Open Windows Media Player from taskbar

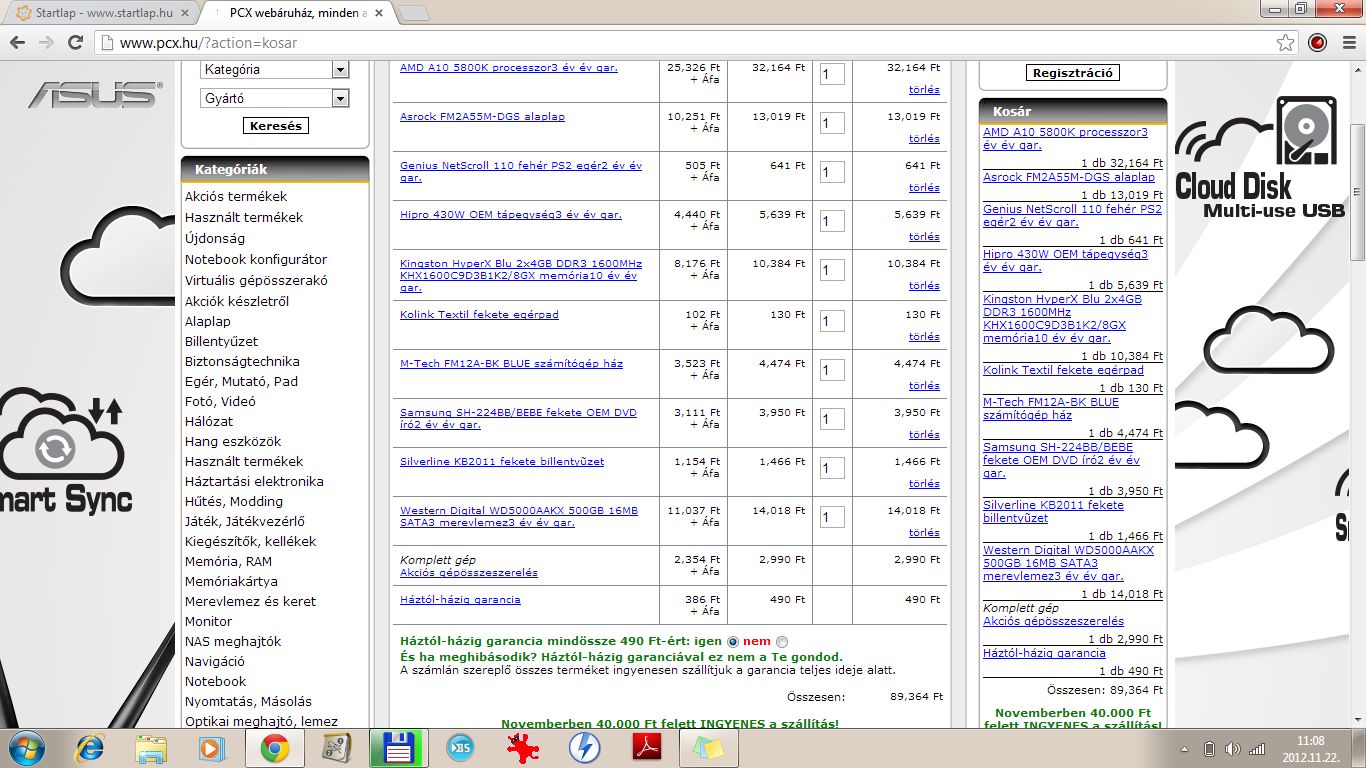(x=212, y=748)
